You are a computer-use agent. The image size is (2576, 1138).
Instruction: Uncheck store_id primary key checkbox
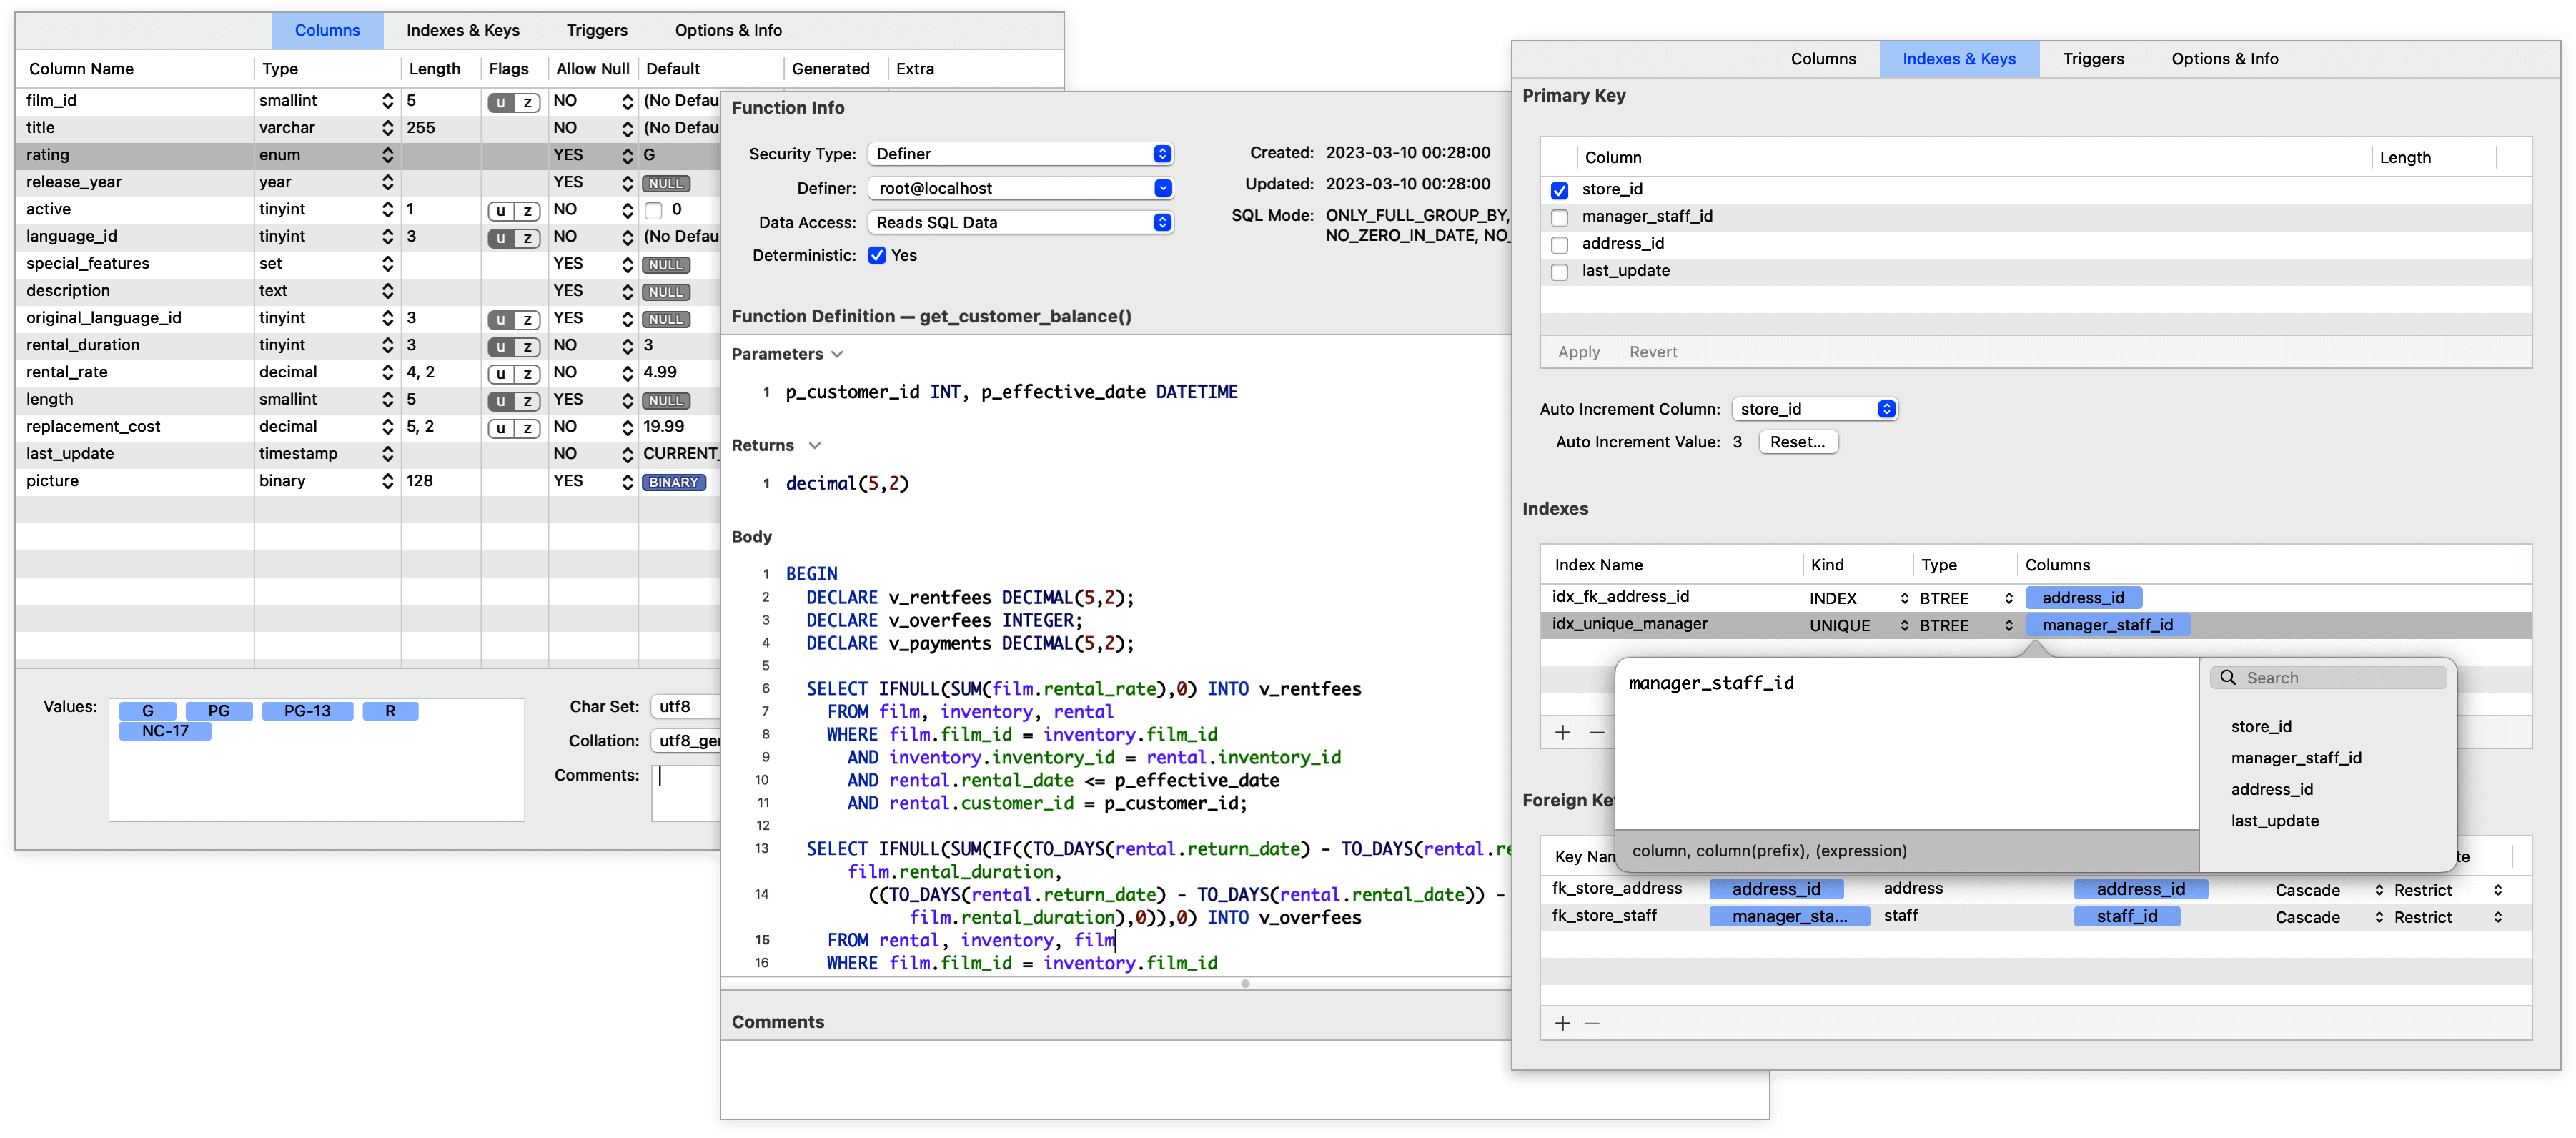(1559, 189)
